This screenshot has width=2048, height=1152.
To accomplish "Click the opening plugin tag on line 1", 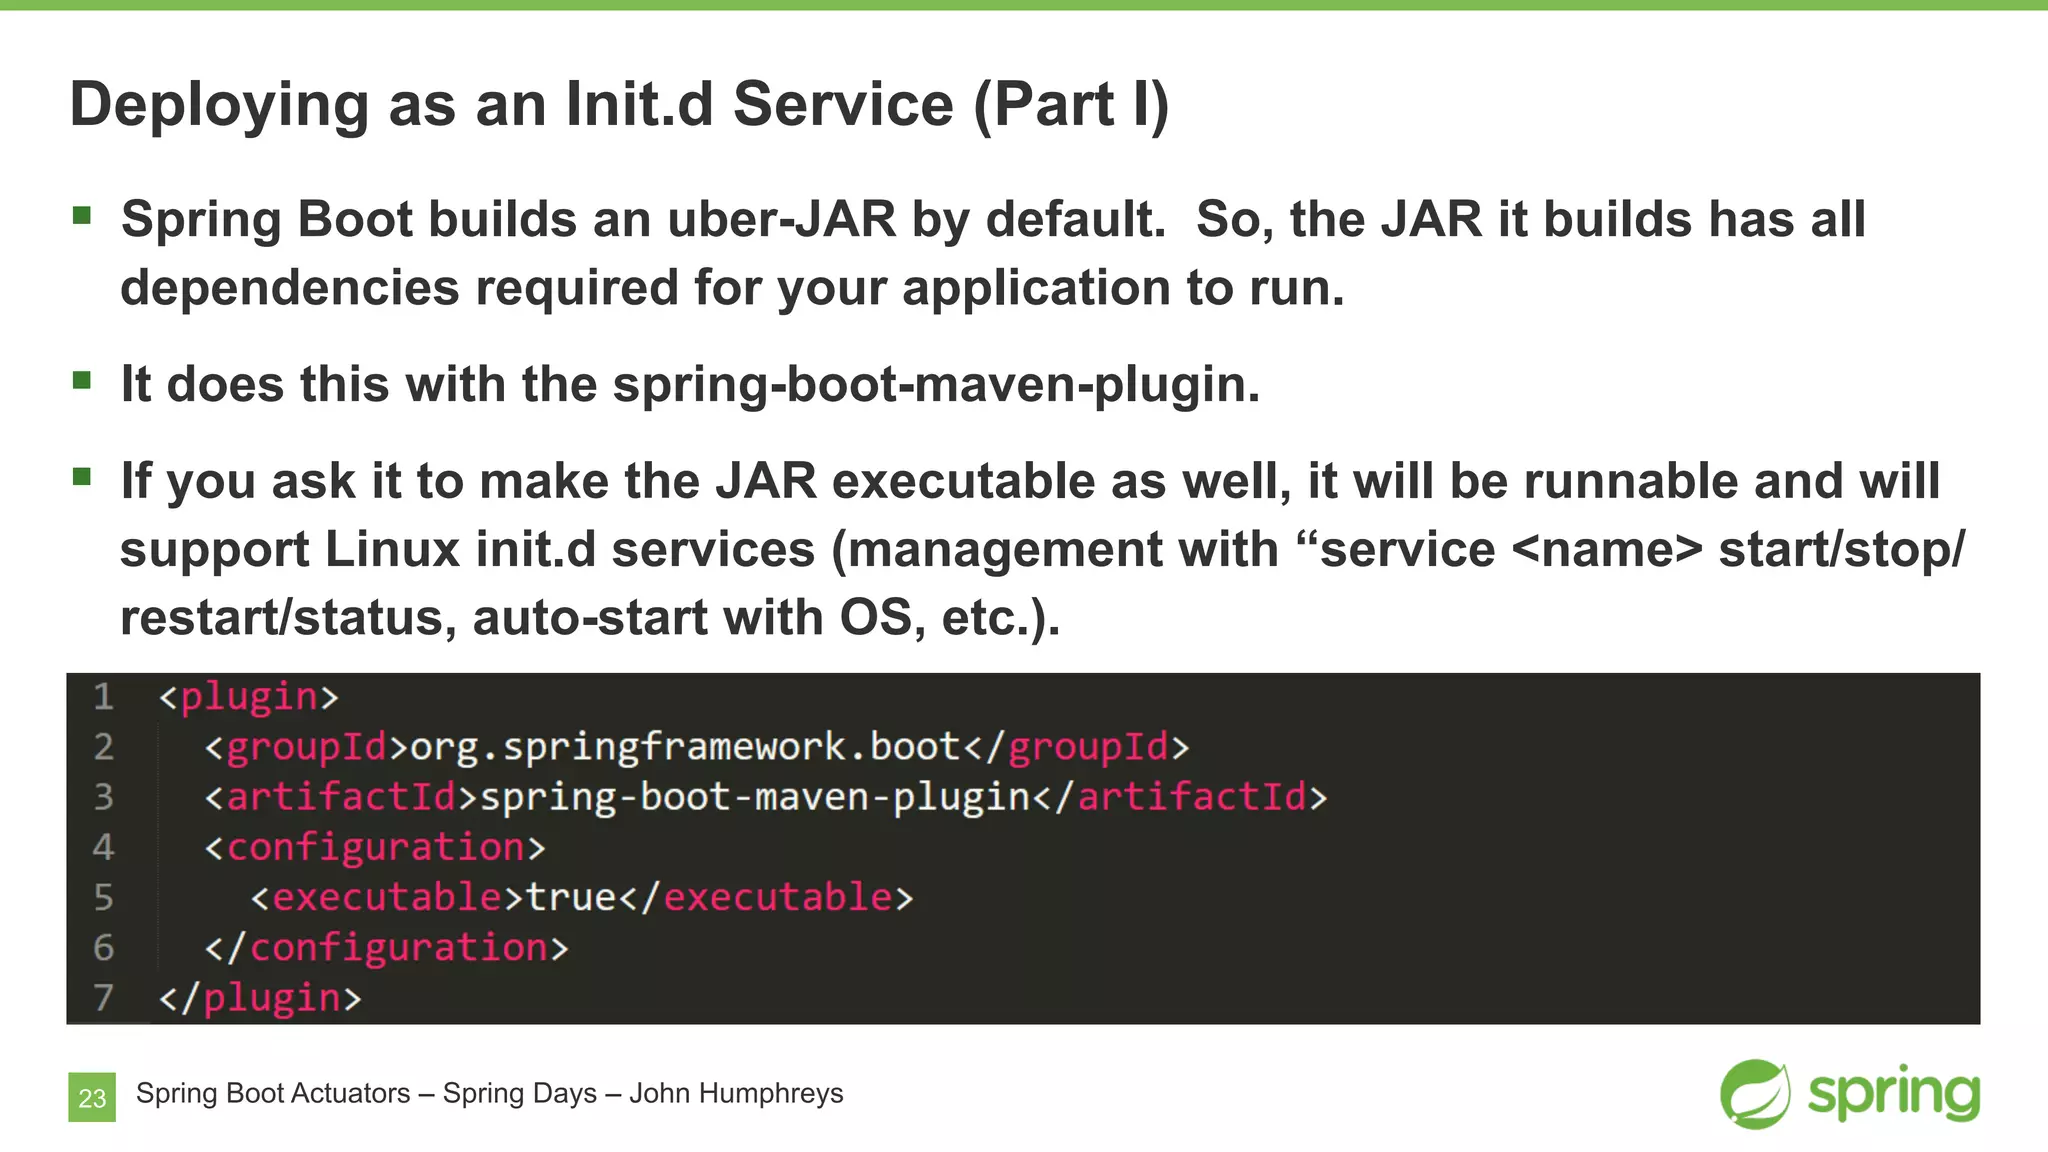I will coord(249,697).
